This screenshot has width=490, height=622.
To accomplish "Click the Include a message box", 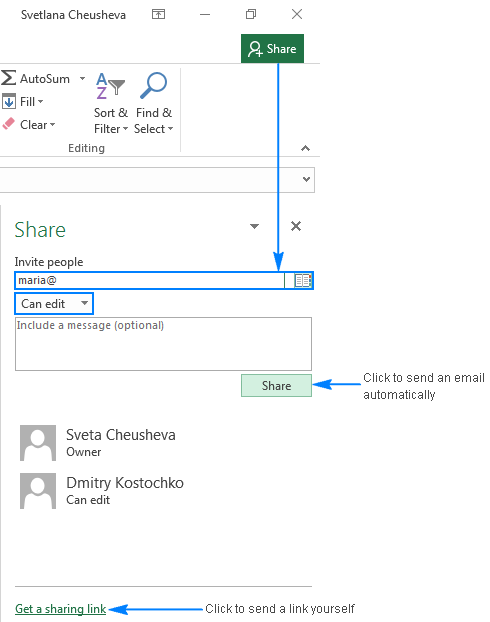I will [x=163, y=344].
